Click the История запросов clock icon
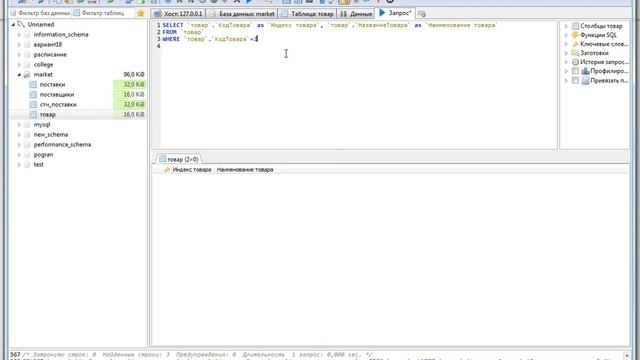640x360 pixels. pyautogui.click(x=575, y=62)
